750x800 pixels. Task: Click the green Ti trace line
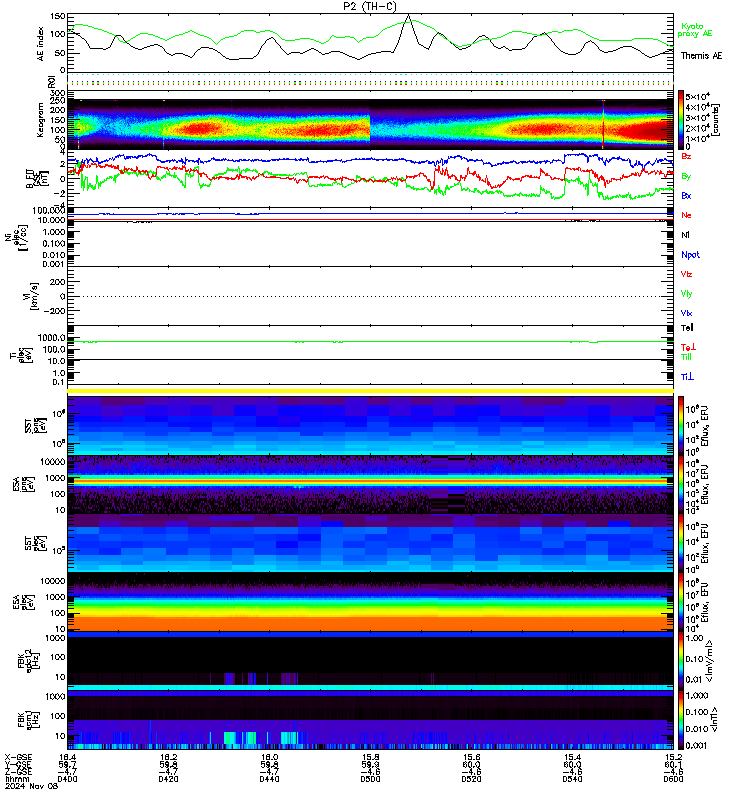(x=370, y=342)
